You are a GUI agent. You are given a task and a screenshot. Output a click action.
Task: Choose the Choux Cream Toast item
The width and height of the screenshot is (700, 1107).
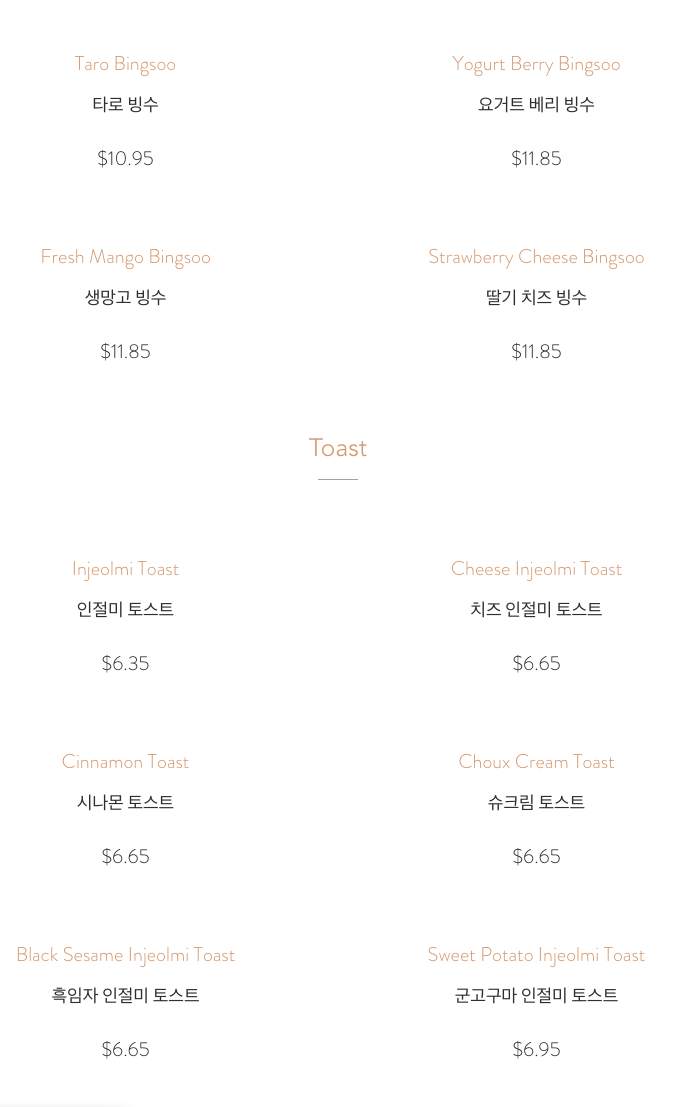[536, 762]
